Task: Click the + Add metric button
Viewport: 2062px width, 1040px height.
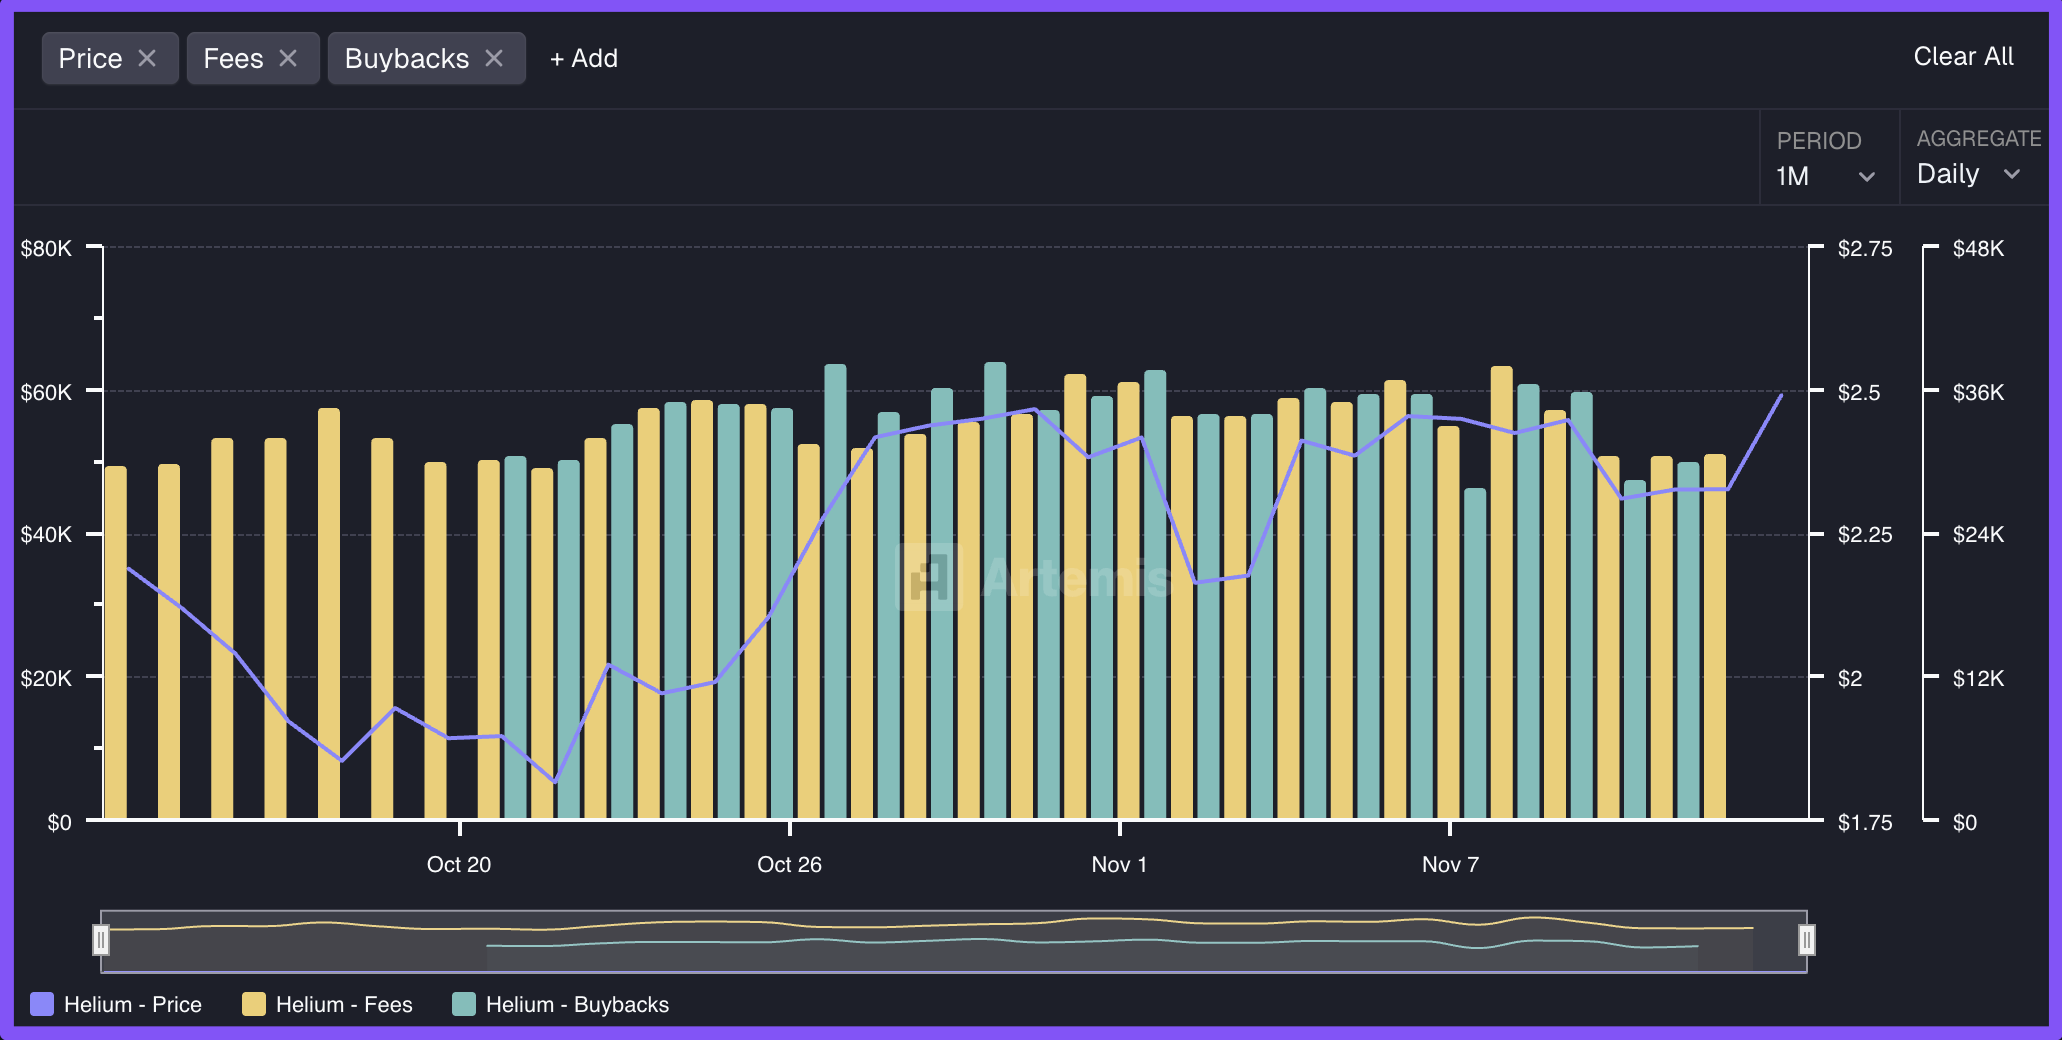Action: coord(583,58)
